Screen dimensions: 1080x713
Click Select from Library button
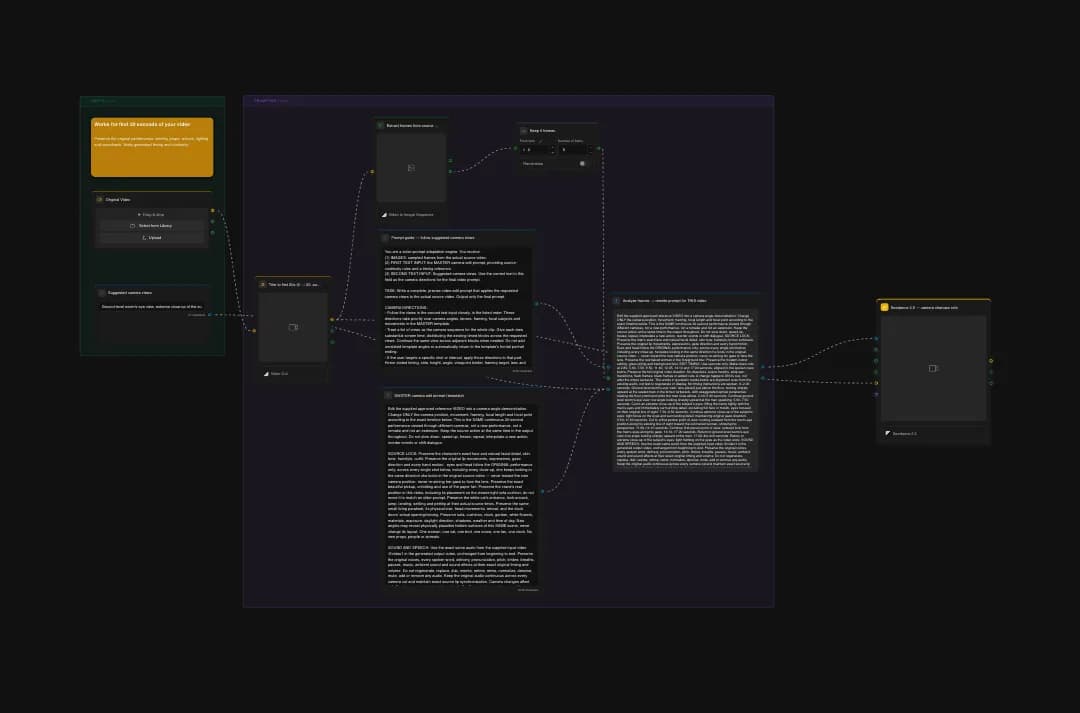click(x=152, y=226)
